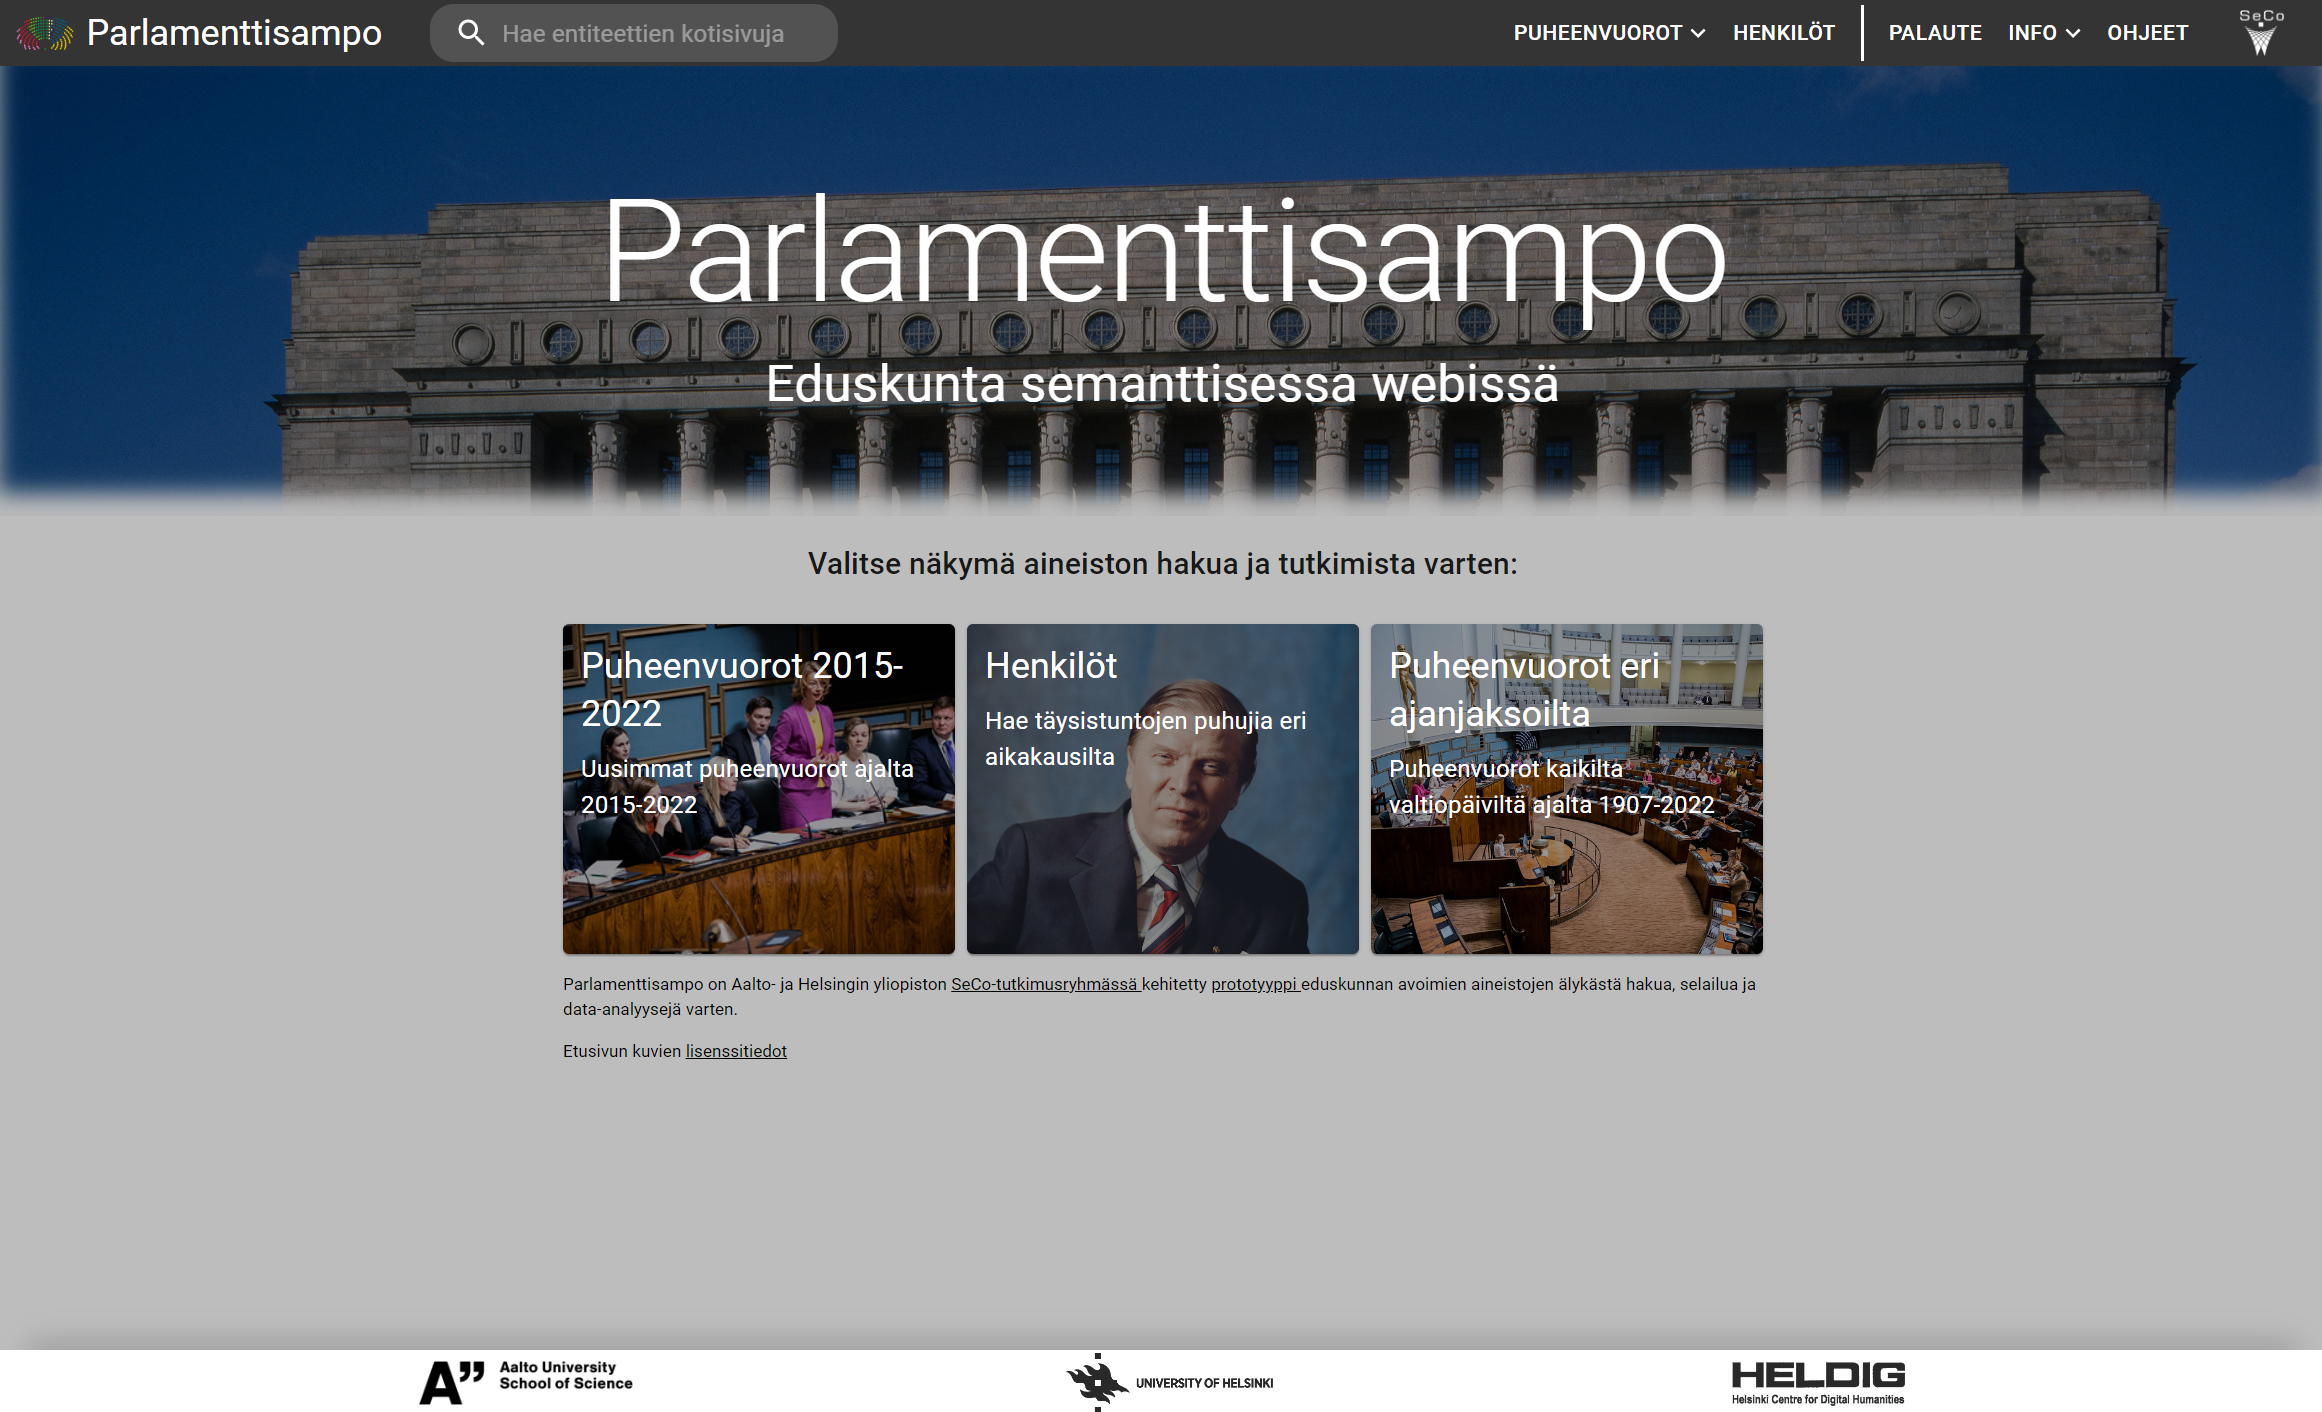Open the 'Puheenvuorot eri ajanjaksoilta' card

click(1567, 789)
